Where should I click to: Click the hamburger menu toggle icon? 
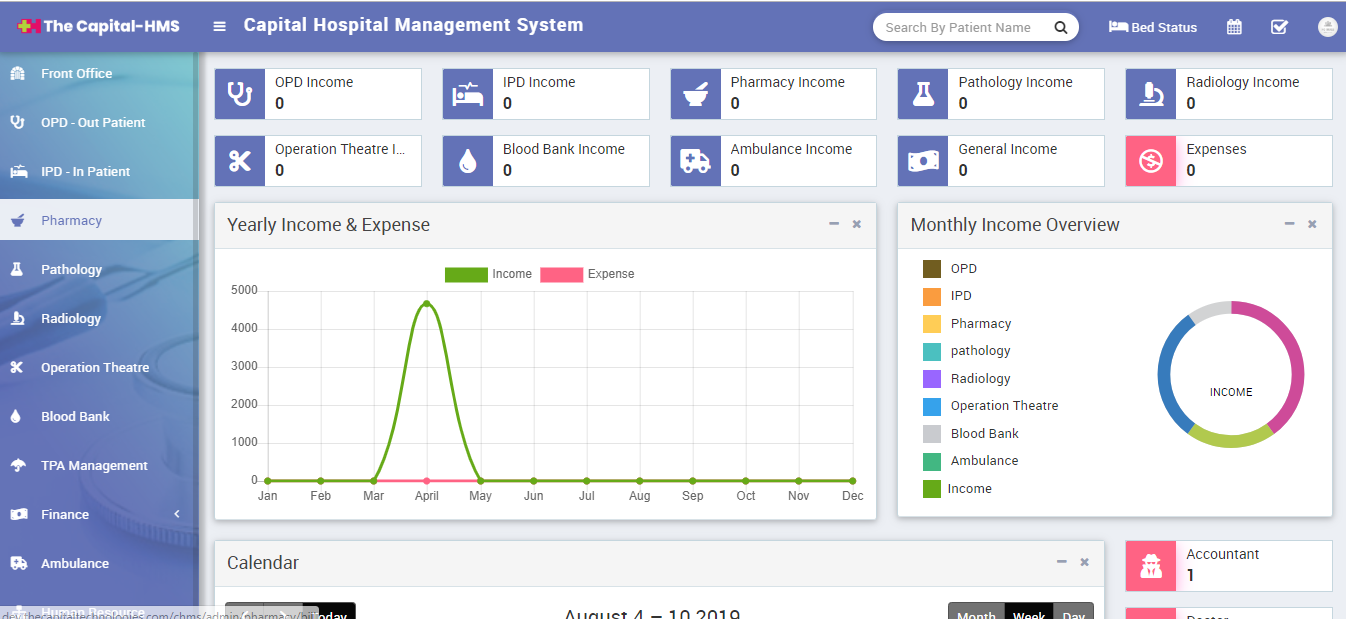pyautogui.click(x=219, y=26)
